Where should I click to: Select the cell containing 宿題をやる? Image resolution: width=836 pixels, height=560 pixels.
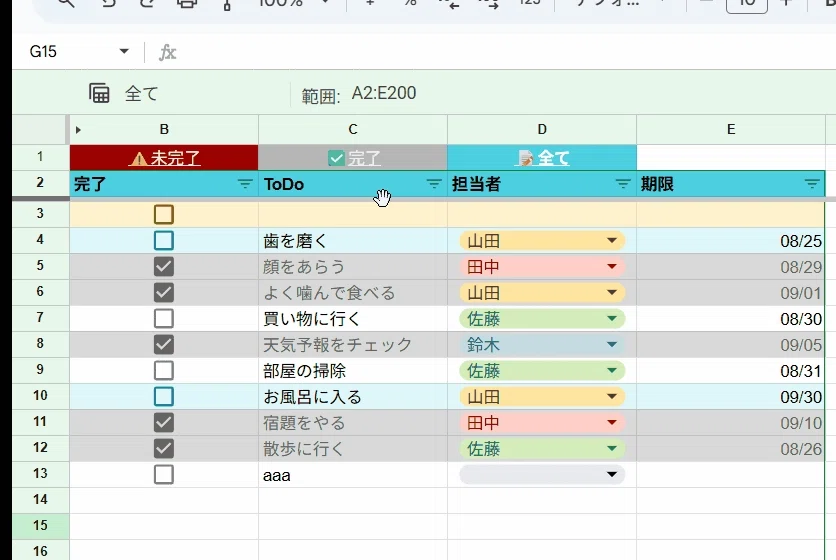(353, 422)
